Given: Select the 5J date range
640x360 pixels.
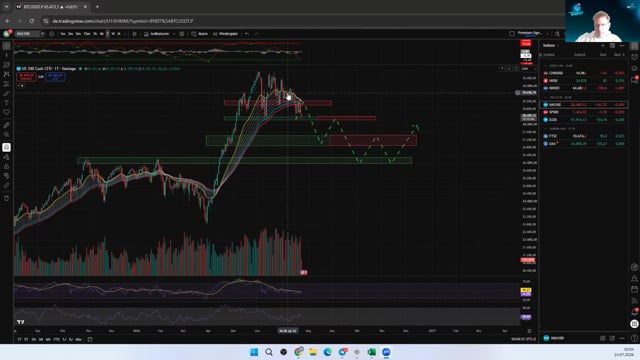Looking at the screenshot, I should [71, 339].
